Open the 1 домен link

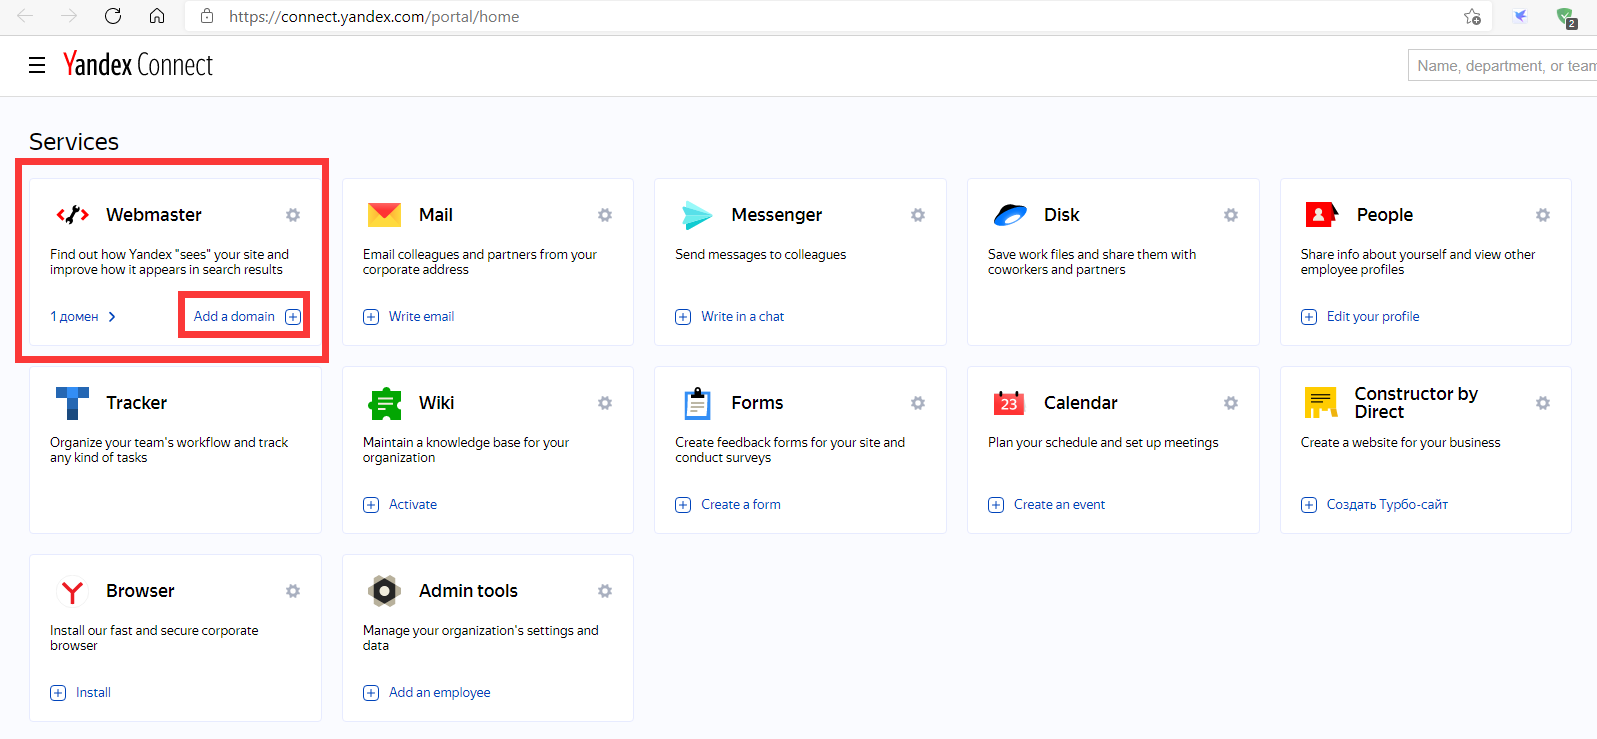83,316
